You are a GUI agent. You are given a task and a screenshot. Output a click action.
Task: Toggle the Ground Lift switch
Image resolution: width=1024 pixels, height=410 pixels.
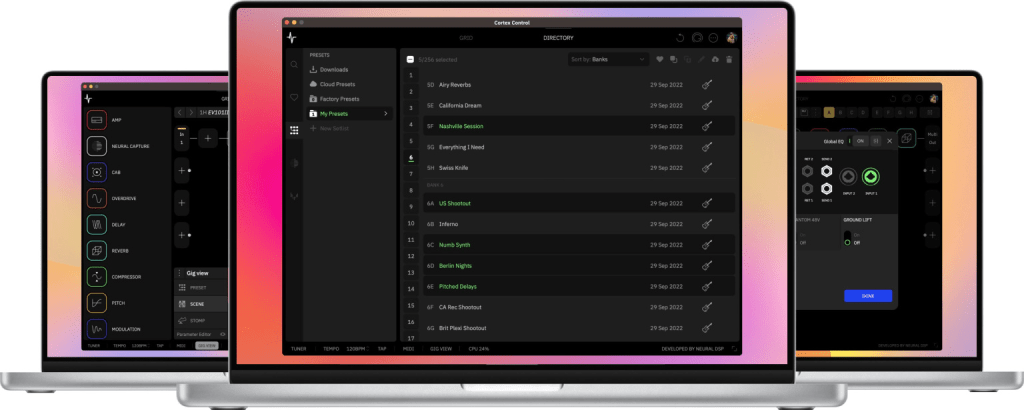point(846,238)
